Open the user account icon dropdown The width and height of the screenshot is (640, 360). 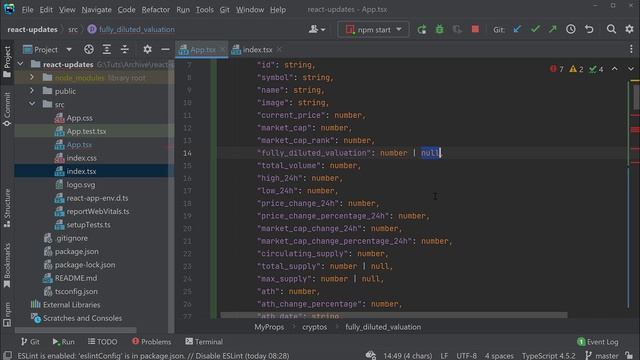(317, 29)
